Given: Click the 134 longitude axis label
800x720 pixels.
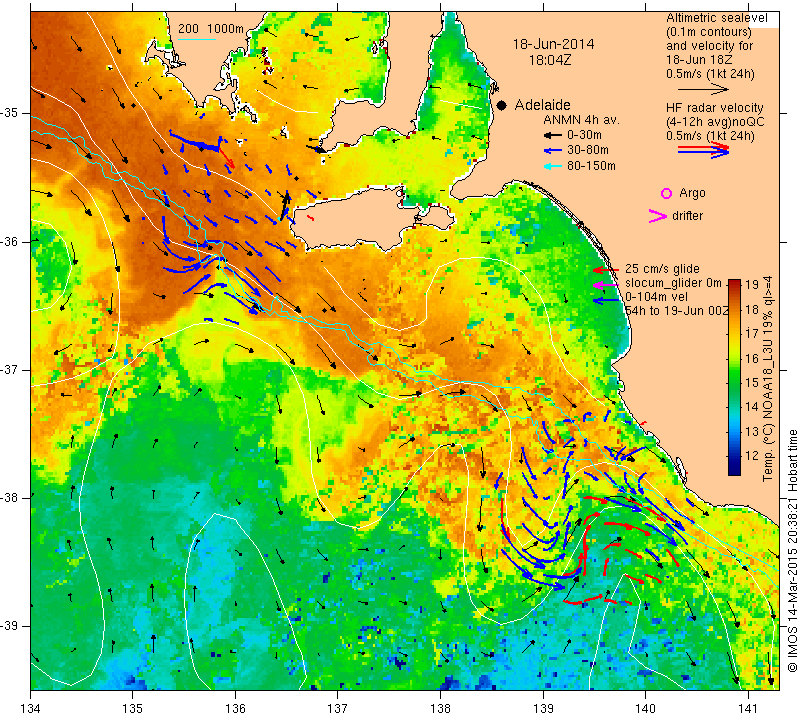Looking at the screenshot, I should [x=31, y=708].
